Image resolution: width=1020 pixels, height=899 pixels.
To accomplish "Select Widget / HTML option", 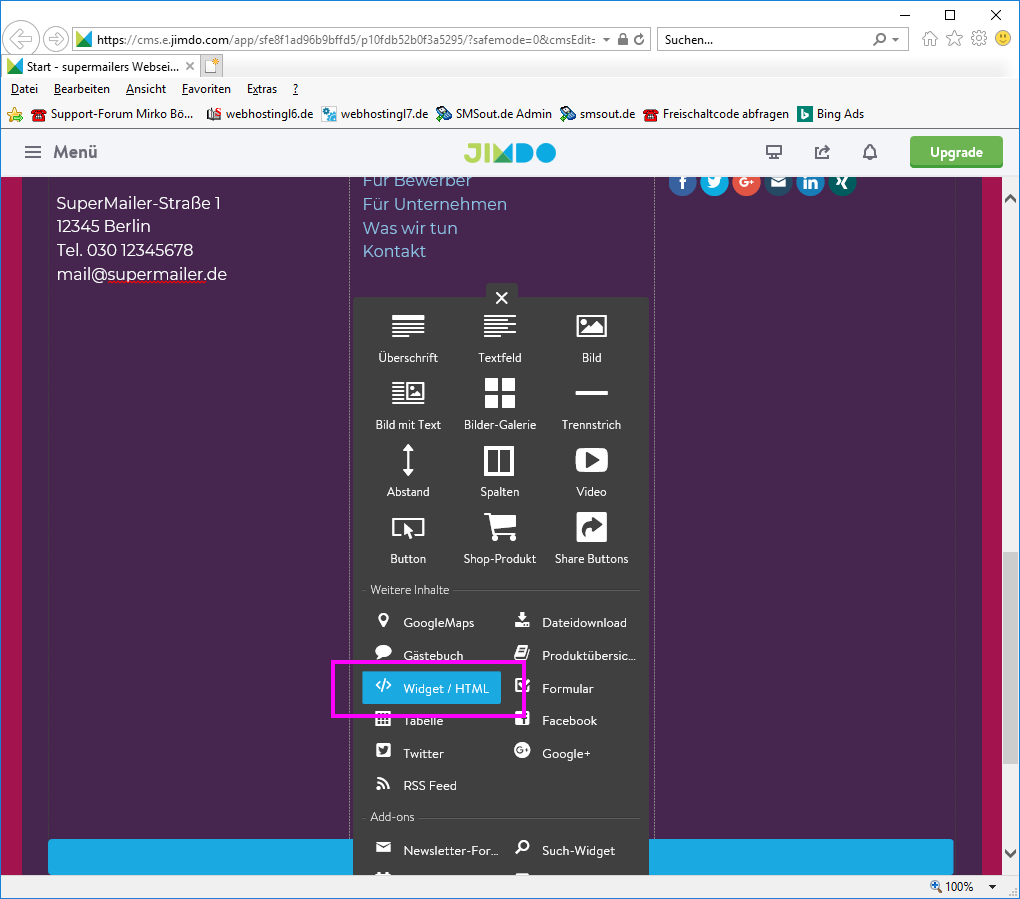I will tap(431, 688).
